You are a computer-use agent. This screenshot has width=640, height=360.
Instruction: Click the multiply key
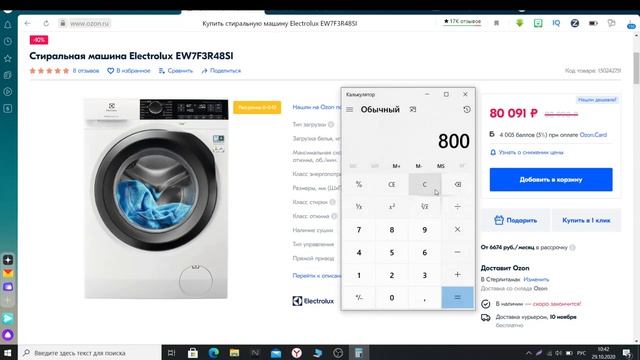pos(457,229)
